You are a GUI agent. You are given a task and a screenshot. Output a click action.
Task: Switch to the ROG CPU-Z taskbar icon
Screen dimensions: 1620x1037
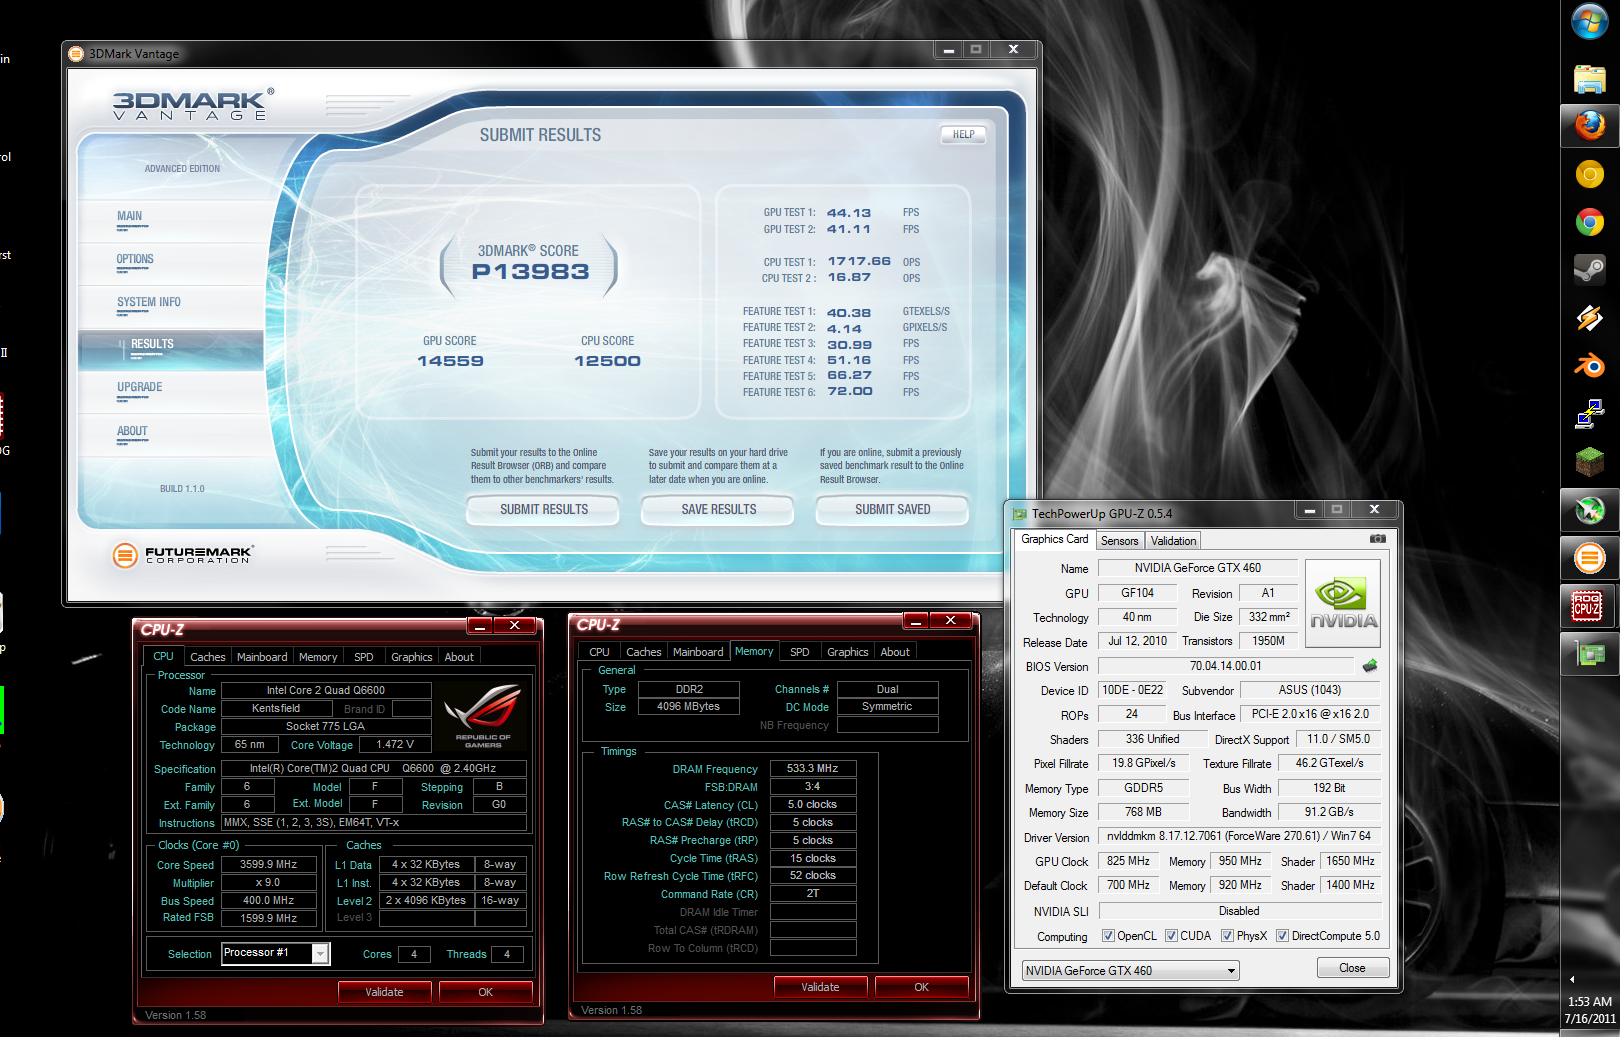click(x=1589, y=606)
